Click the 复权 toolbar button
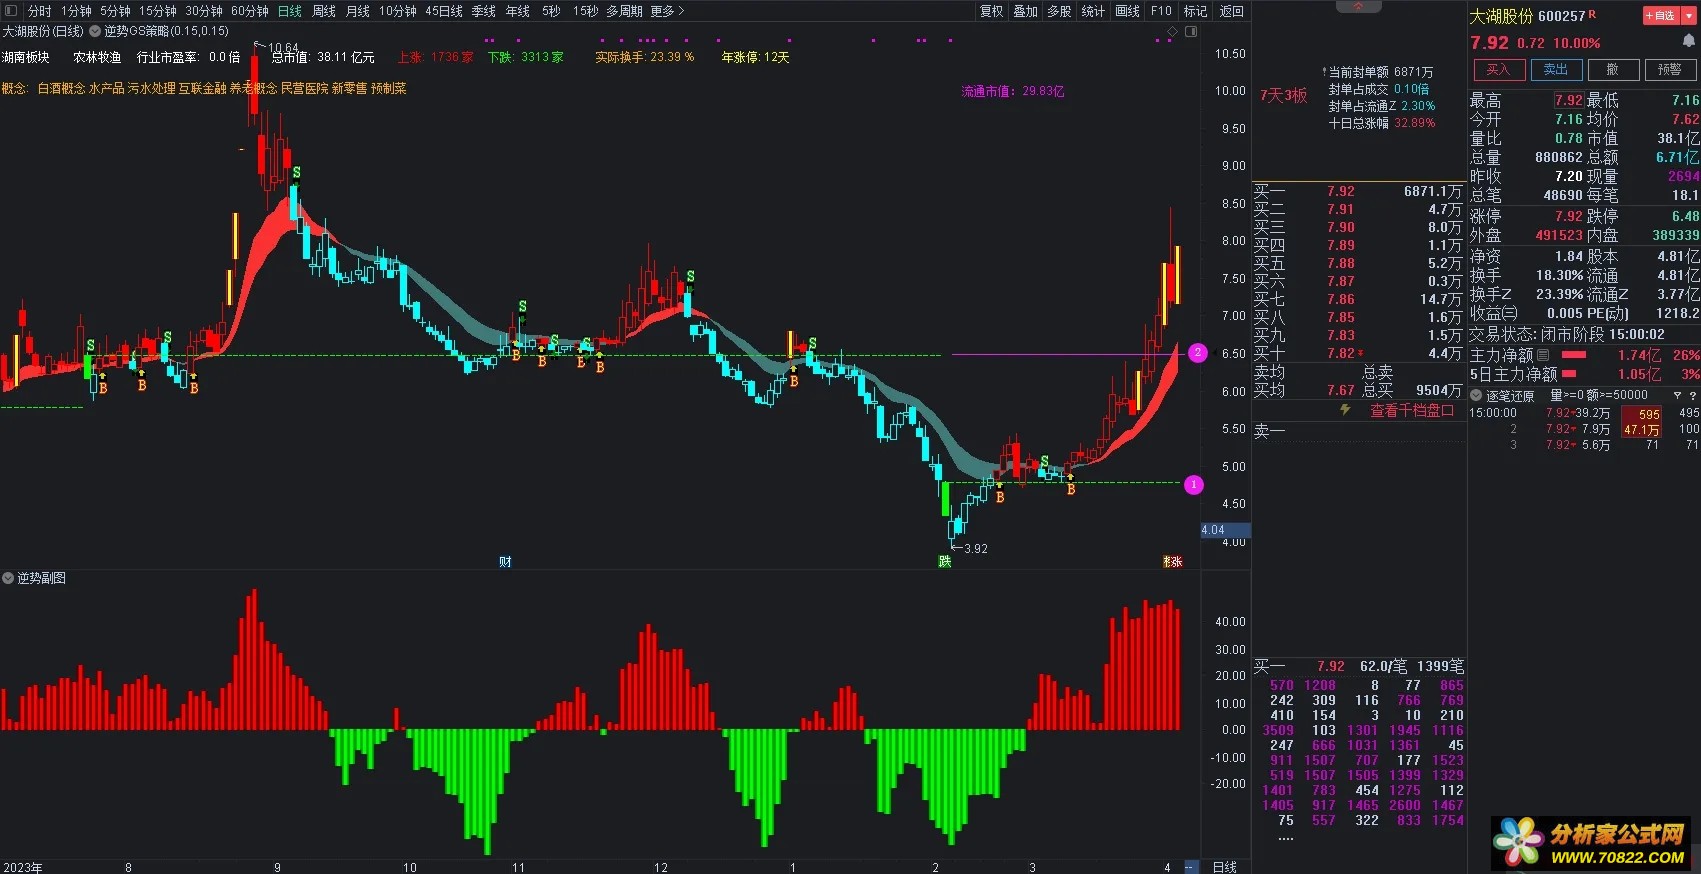The image size is (1701, 874). click(991, 11)
